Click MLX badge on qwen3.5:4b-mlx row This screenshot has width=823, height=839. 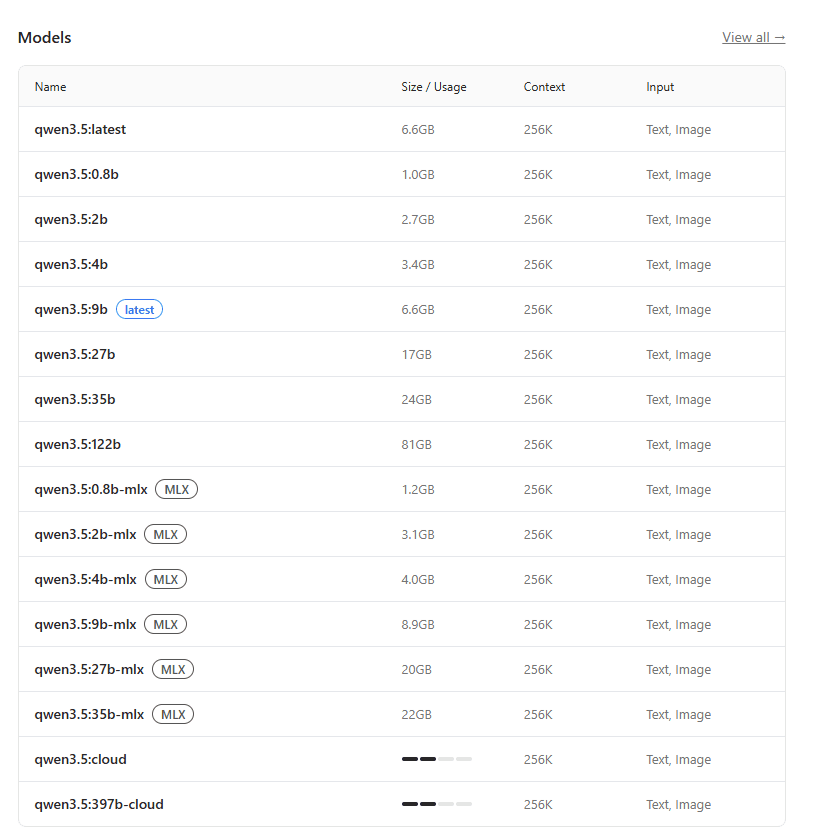166,579
